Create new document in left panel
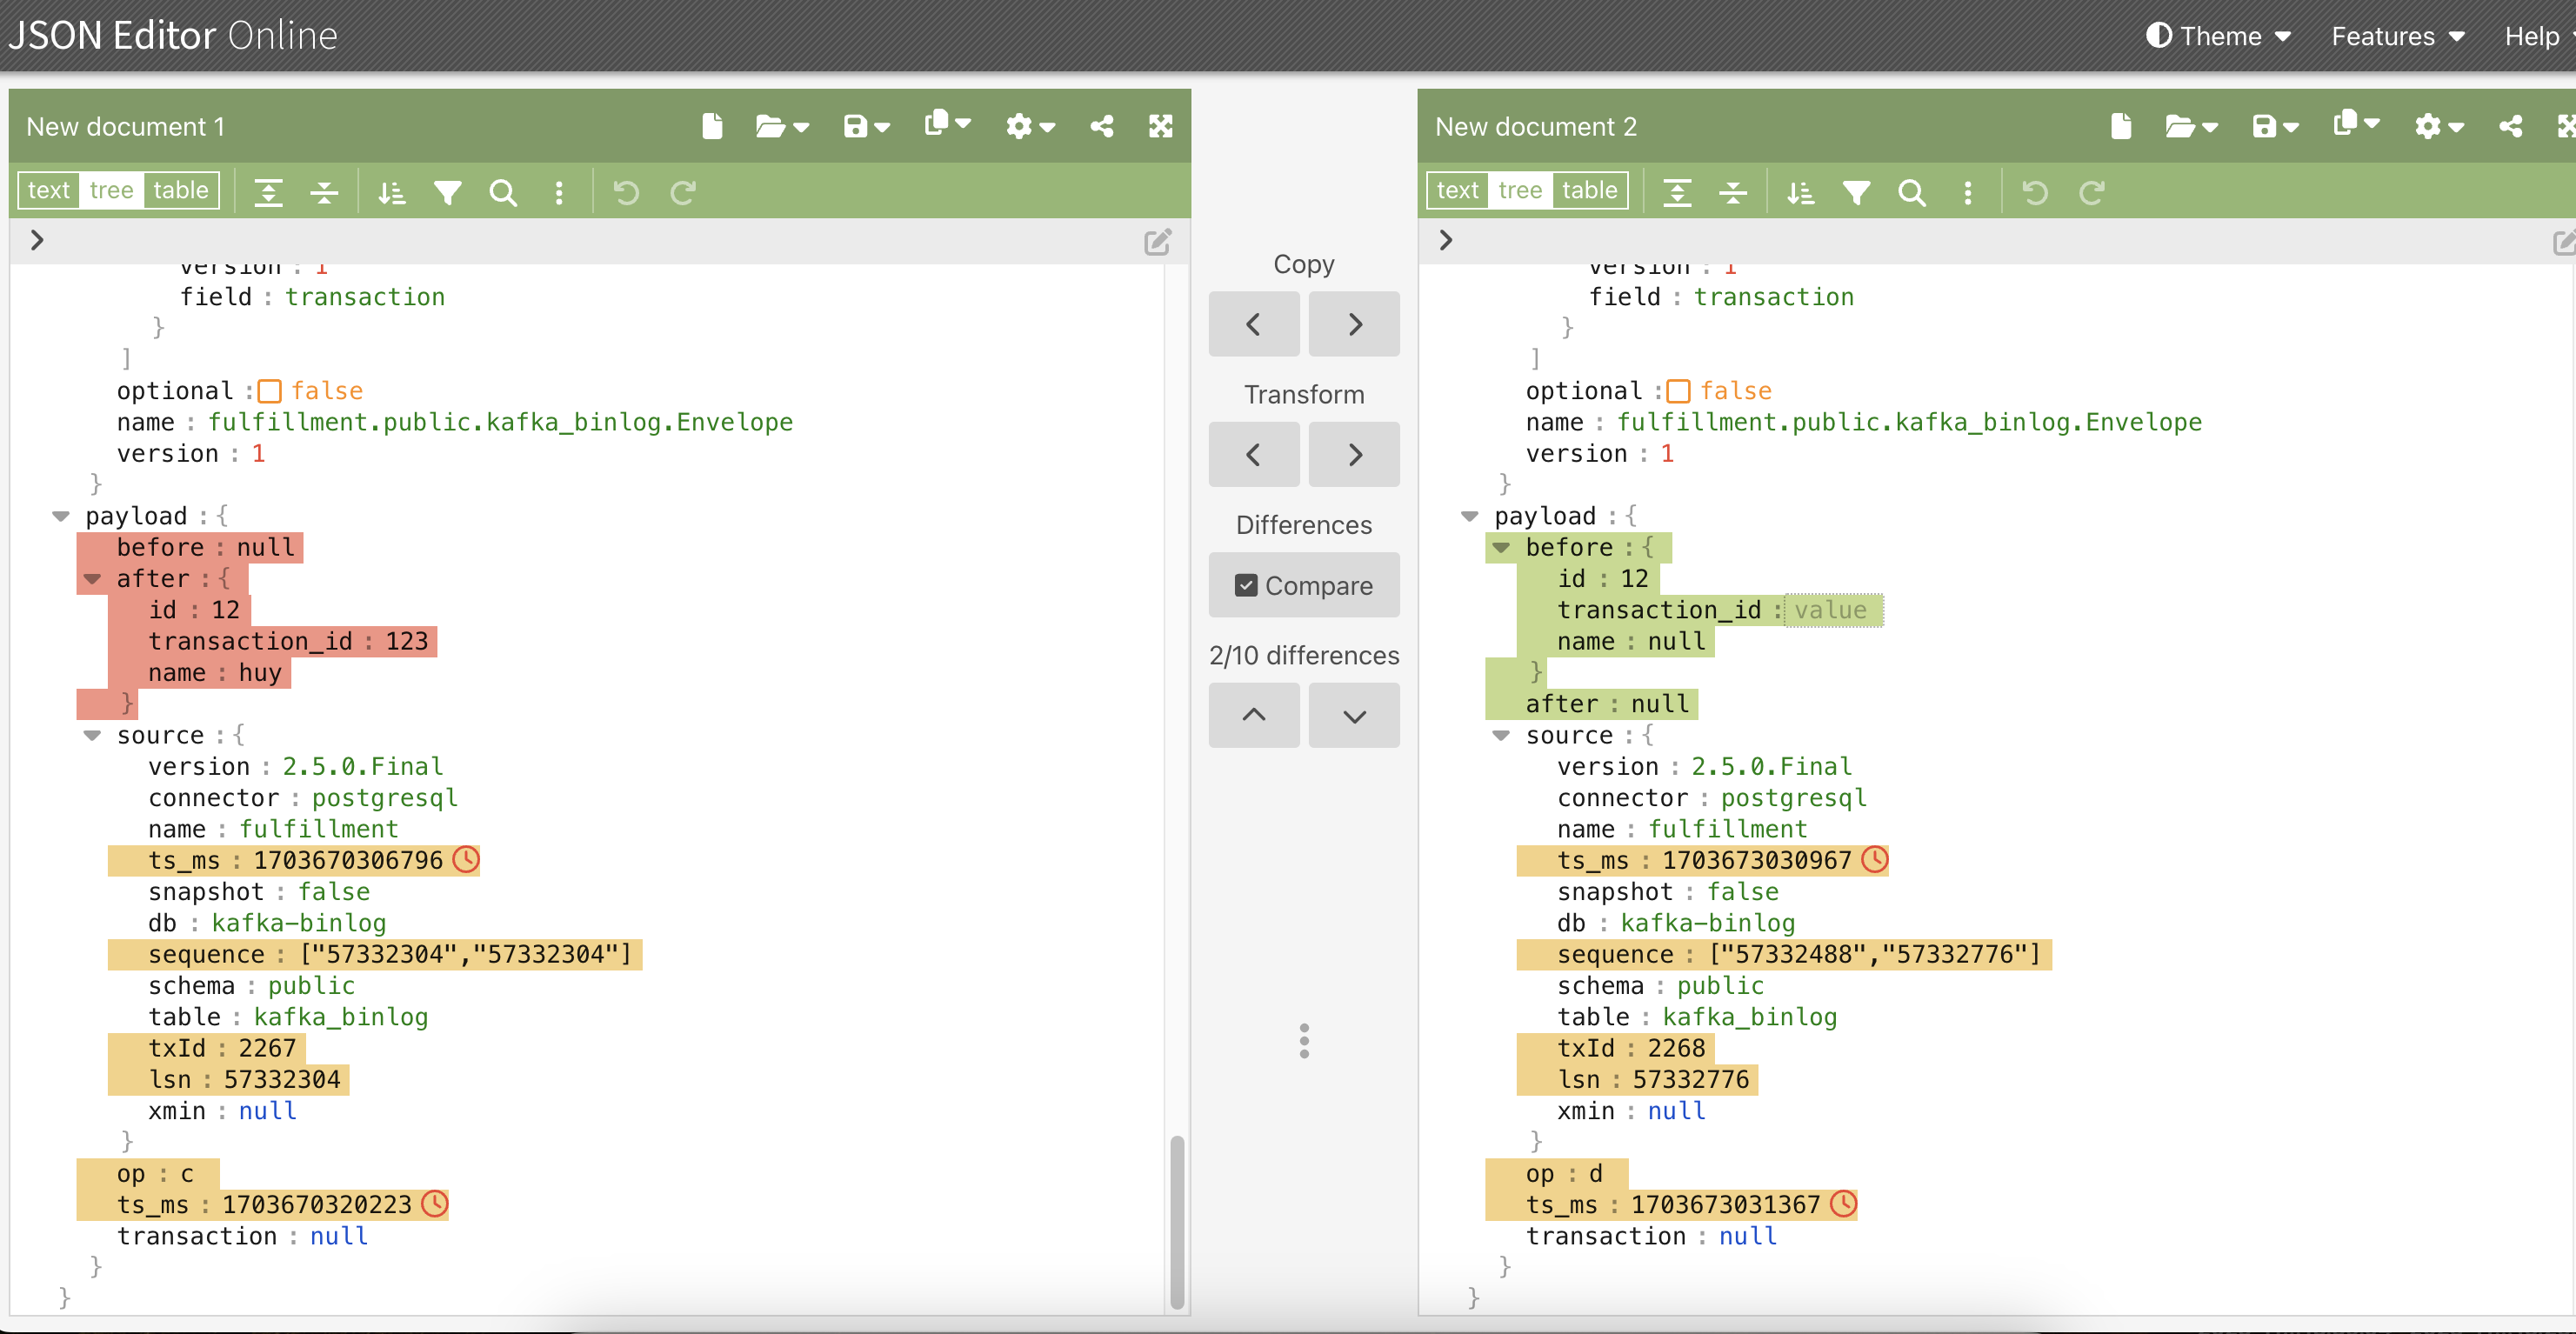 click(x=712, y=126)
